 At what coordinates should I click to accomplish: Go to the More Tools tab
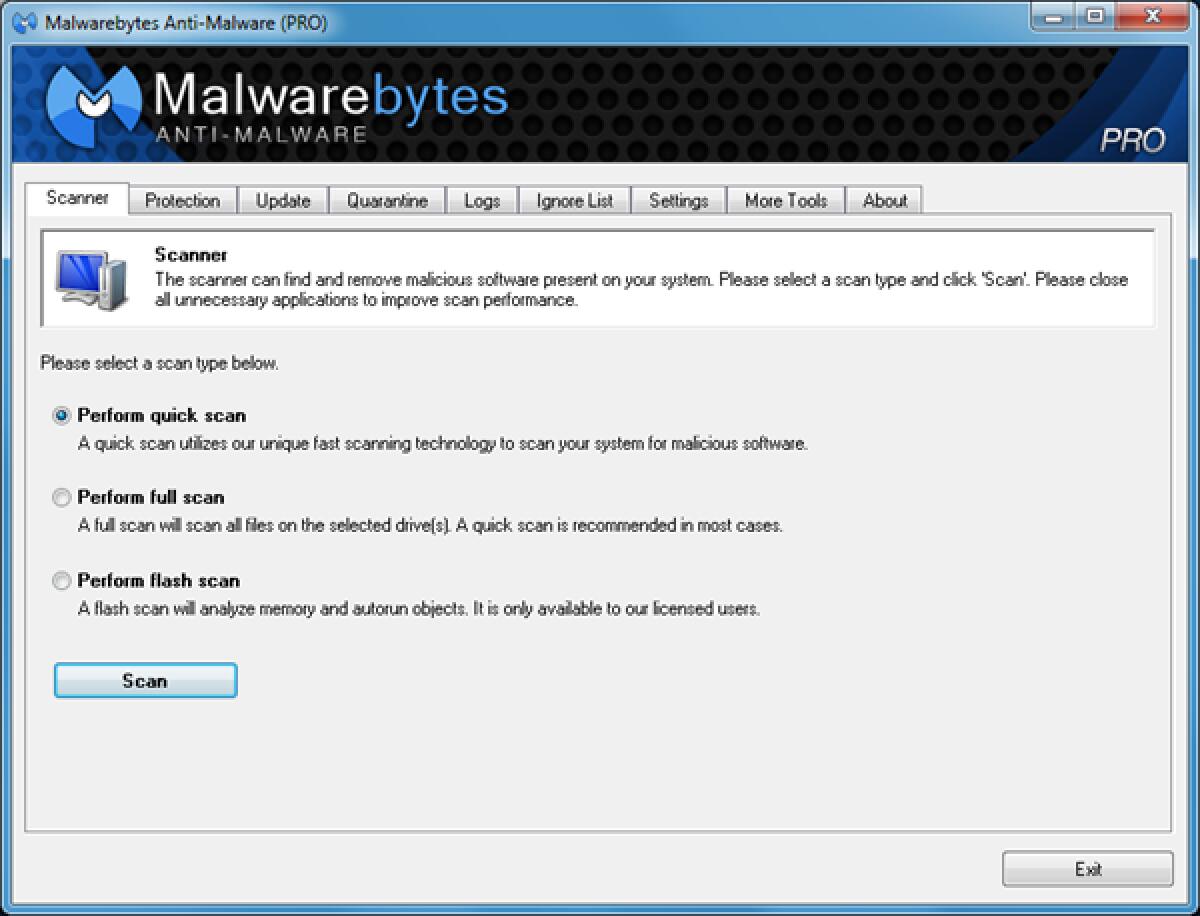click(785, 200)
